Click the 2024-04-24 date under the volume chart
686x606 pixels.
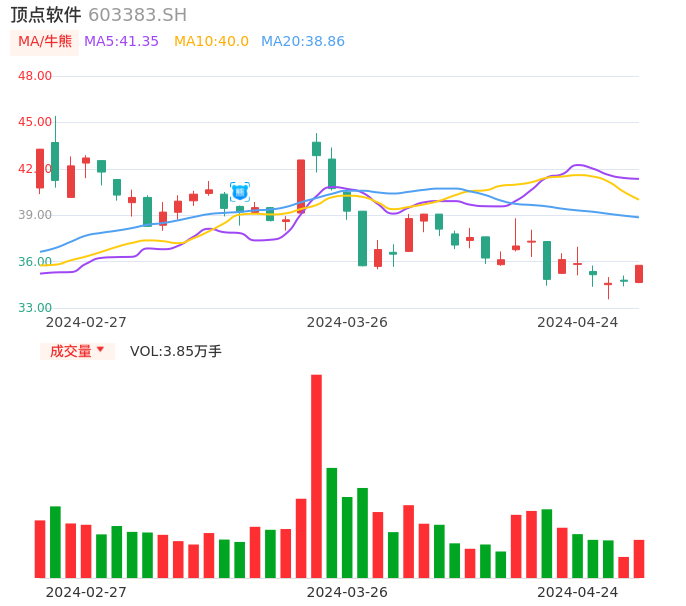pyautogui.click(x=578, y=592)
